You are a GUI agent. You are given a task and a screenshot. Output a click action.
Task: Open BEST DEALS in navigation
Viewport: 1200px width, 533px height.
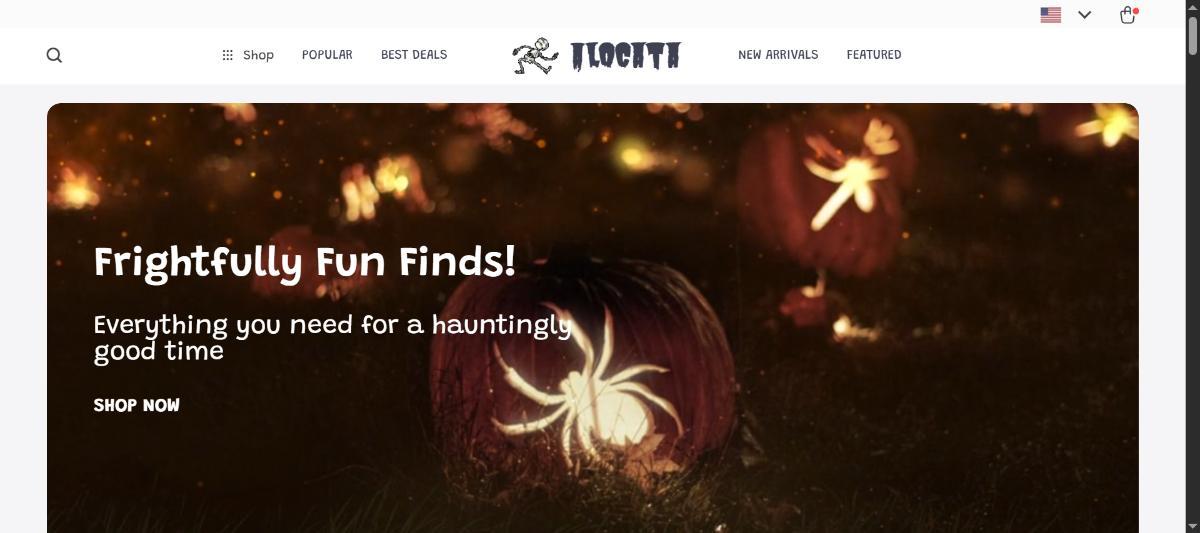414,55
